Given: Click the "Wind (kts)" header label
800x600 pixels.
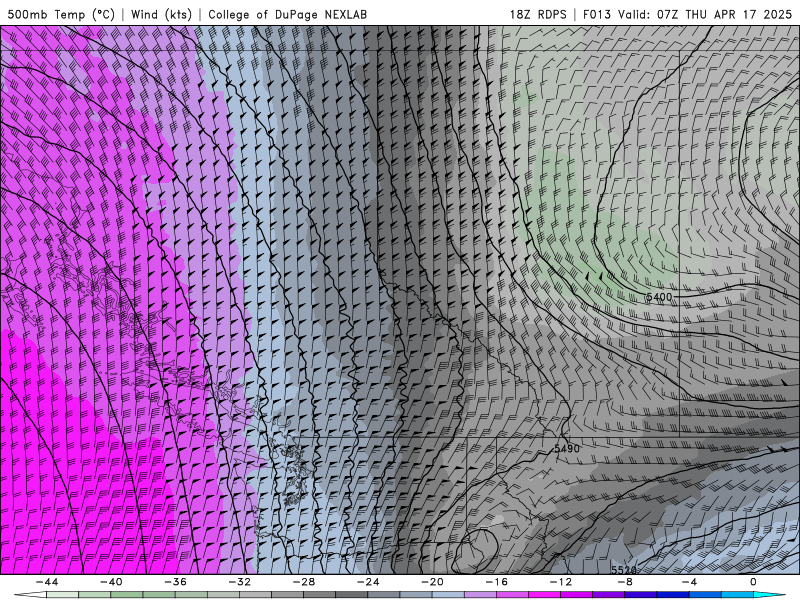Looking at the screenshot, I should pyautogui.click(x=161, y=15).
